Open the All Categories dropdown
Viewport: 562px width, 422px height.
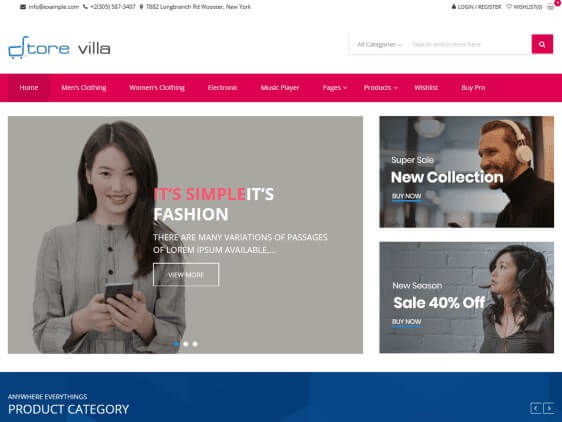click(379, 44)
